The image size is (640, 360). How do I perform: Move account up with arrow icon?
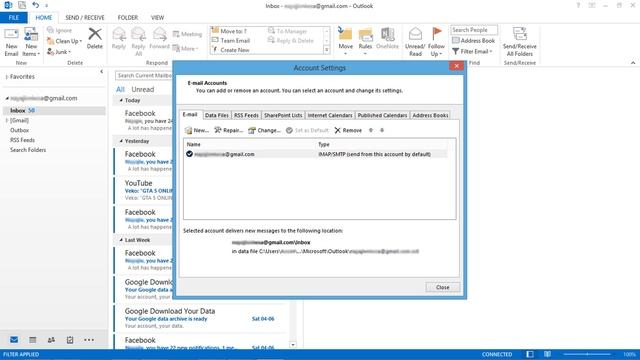(371, 130)
